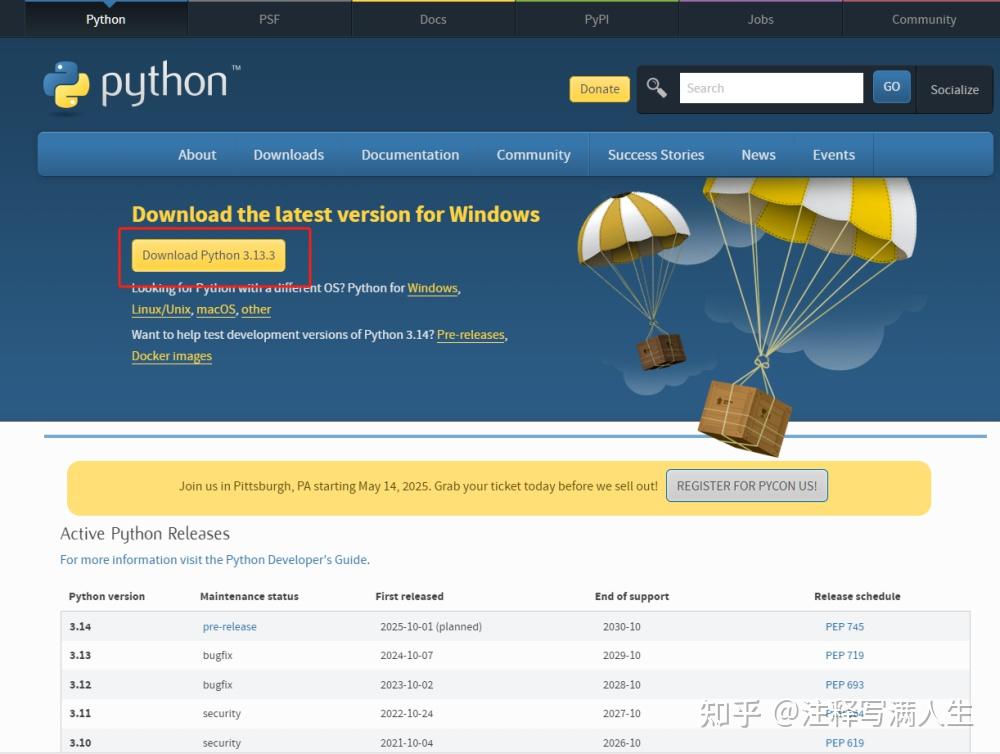This screenshot has width=1000, height=754.
Task: Click the Docker images link
Action: (171, 356)
